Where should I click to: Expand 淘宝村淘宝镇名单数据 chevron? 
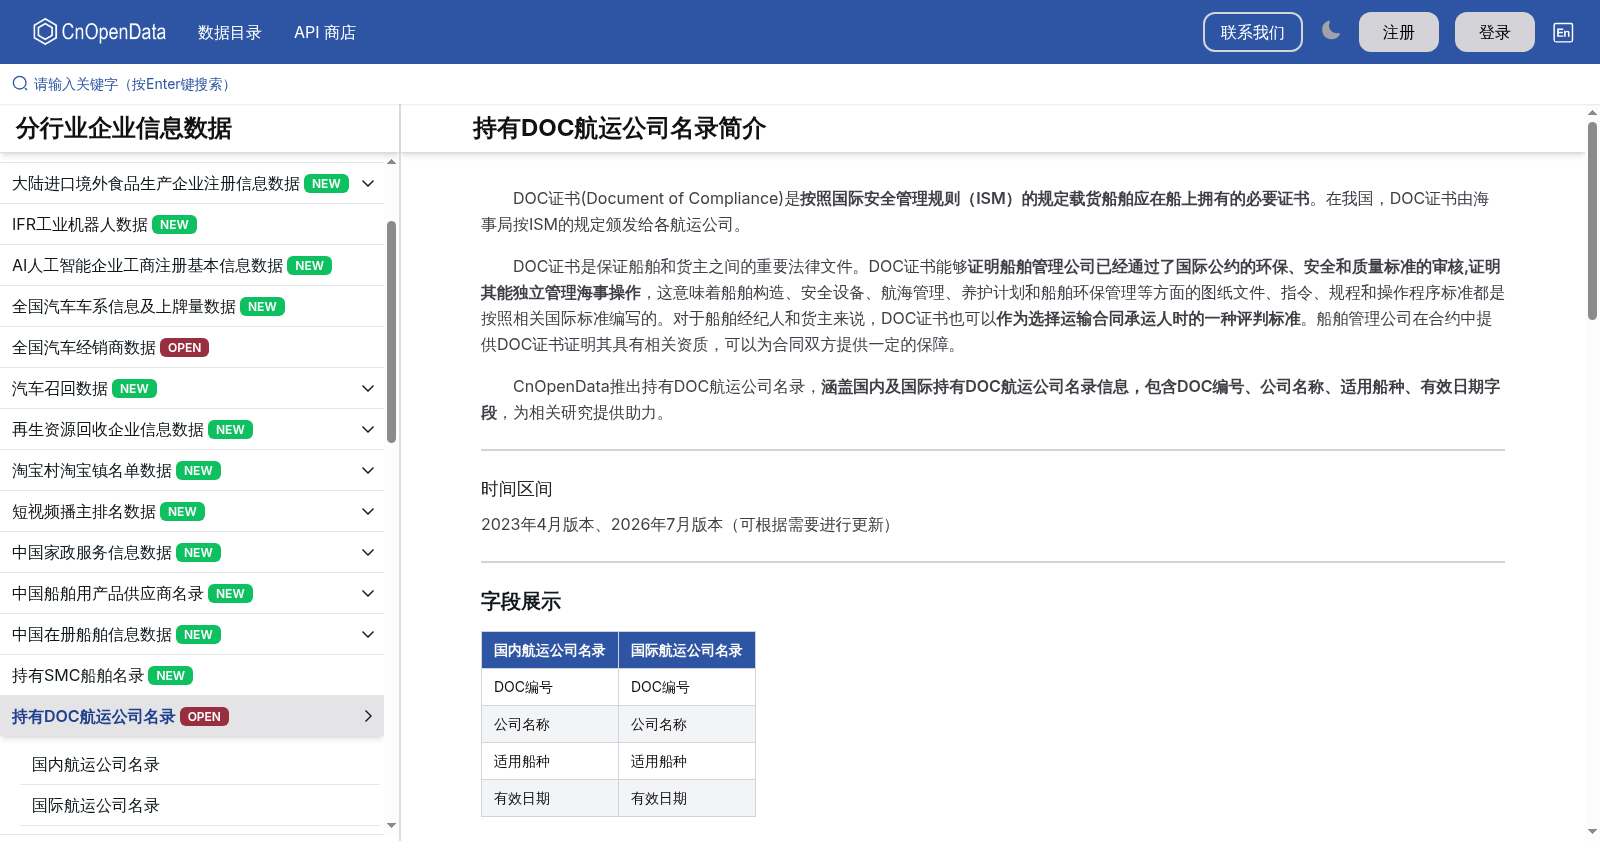pyautogui.click(x=368, y=470)
